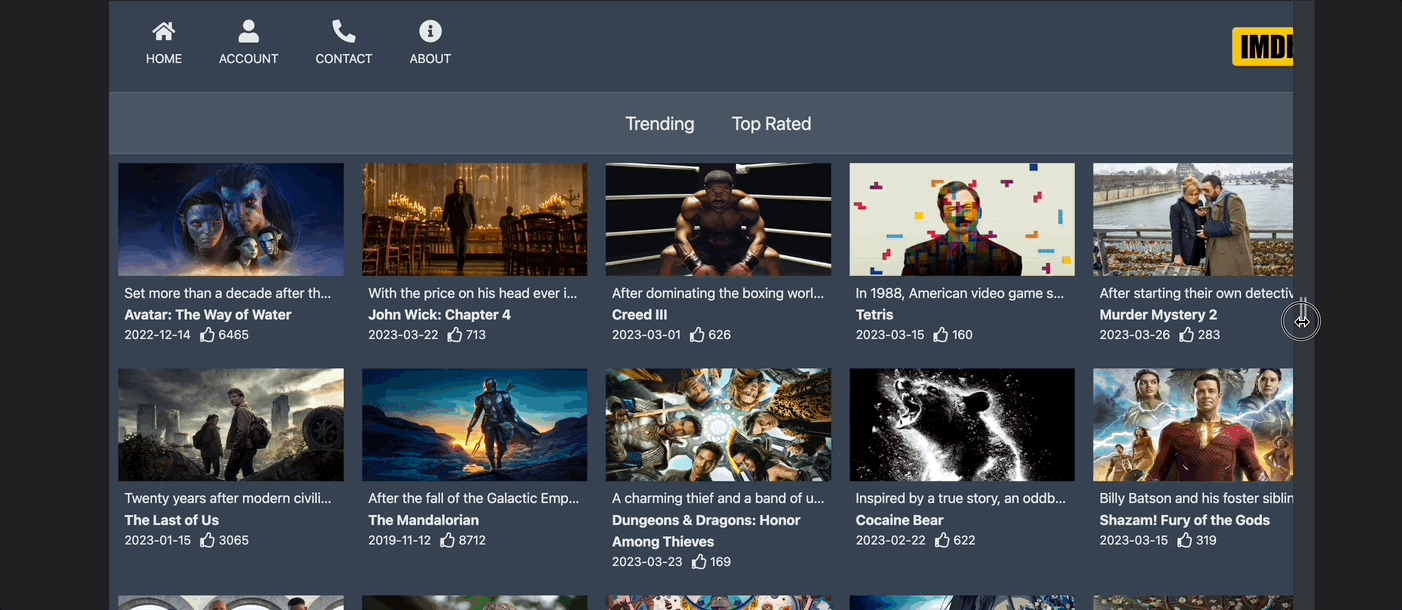Go to the Home page icon
Viewport: 1402px width, 610px height.
[x=164, y=31]
